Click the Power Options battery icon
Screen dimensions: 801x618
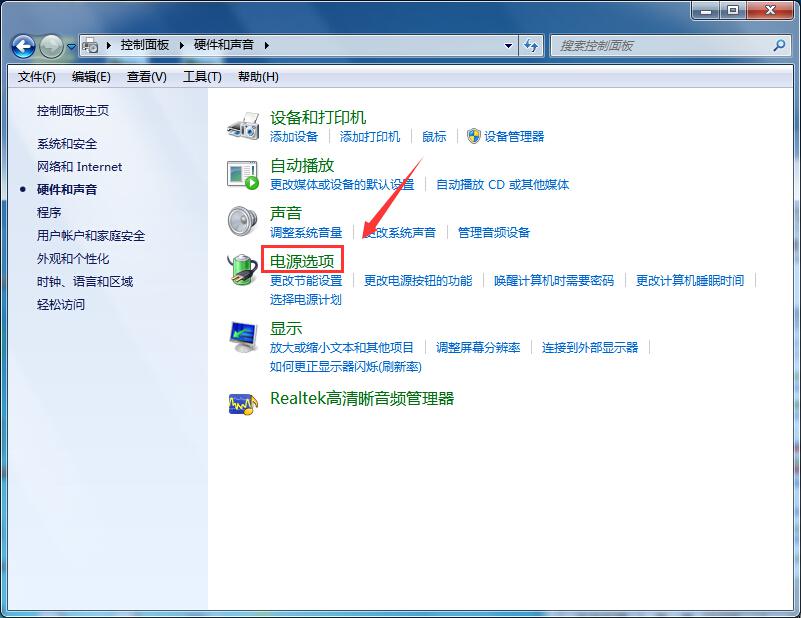click(243, 270)
